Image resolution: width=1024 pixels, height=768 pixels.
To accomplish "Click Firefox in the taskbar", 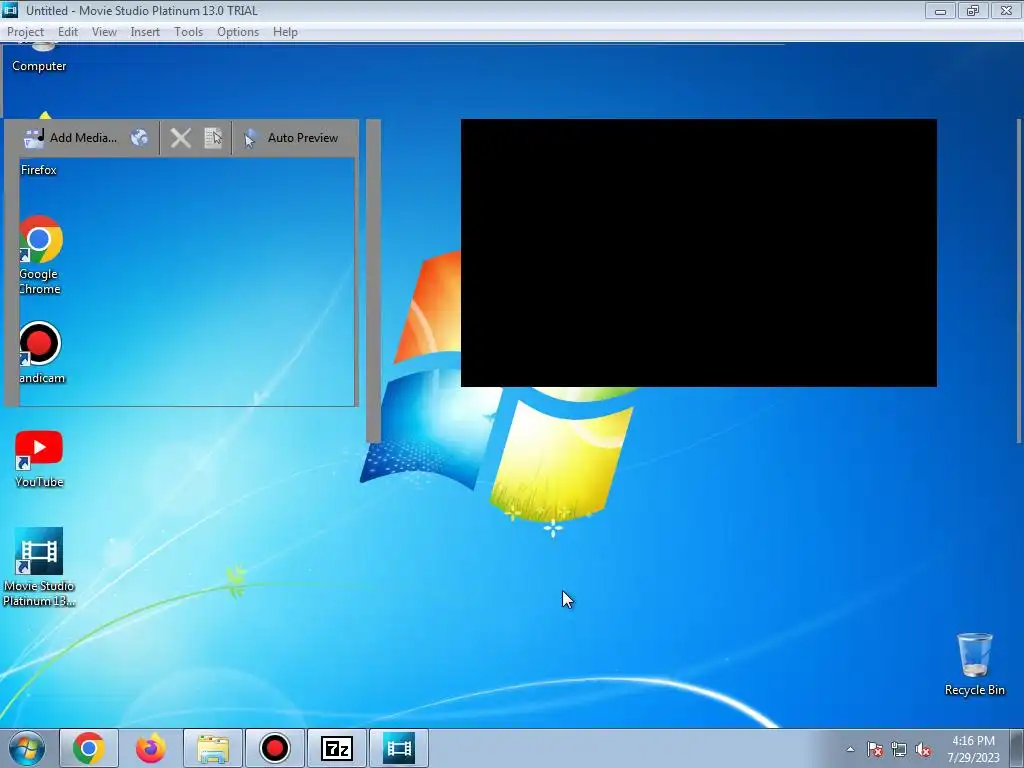I will (151, 748).
